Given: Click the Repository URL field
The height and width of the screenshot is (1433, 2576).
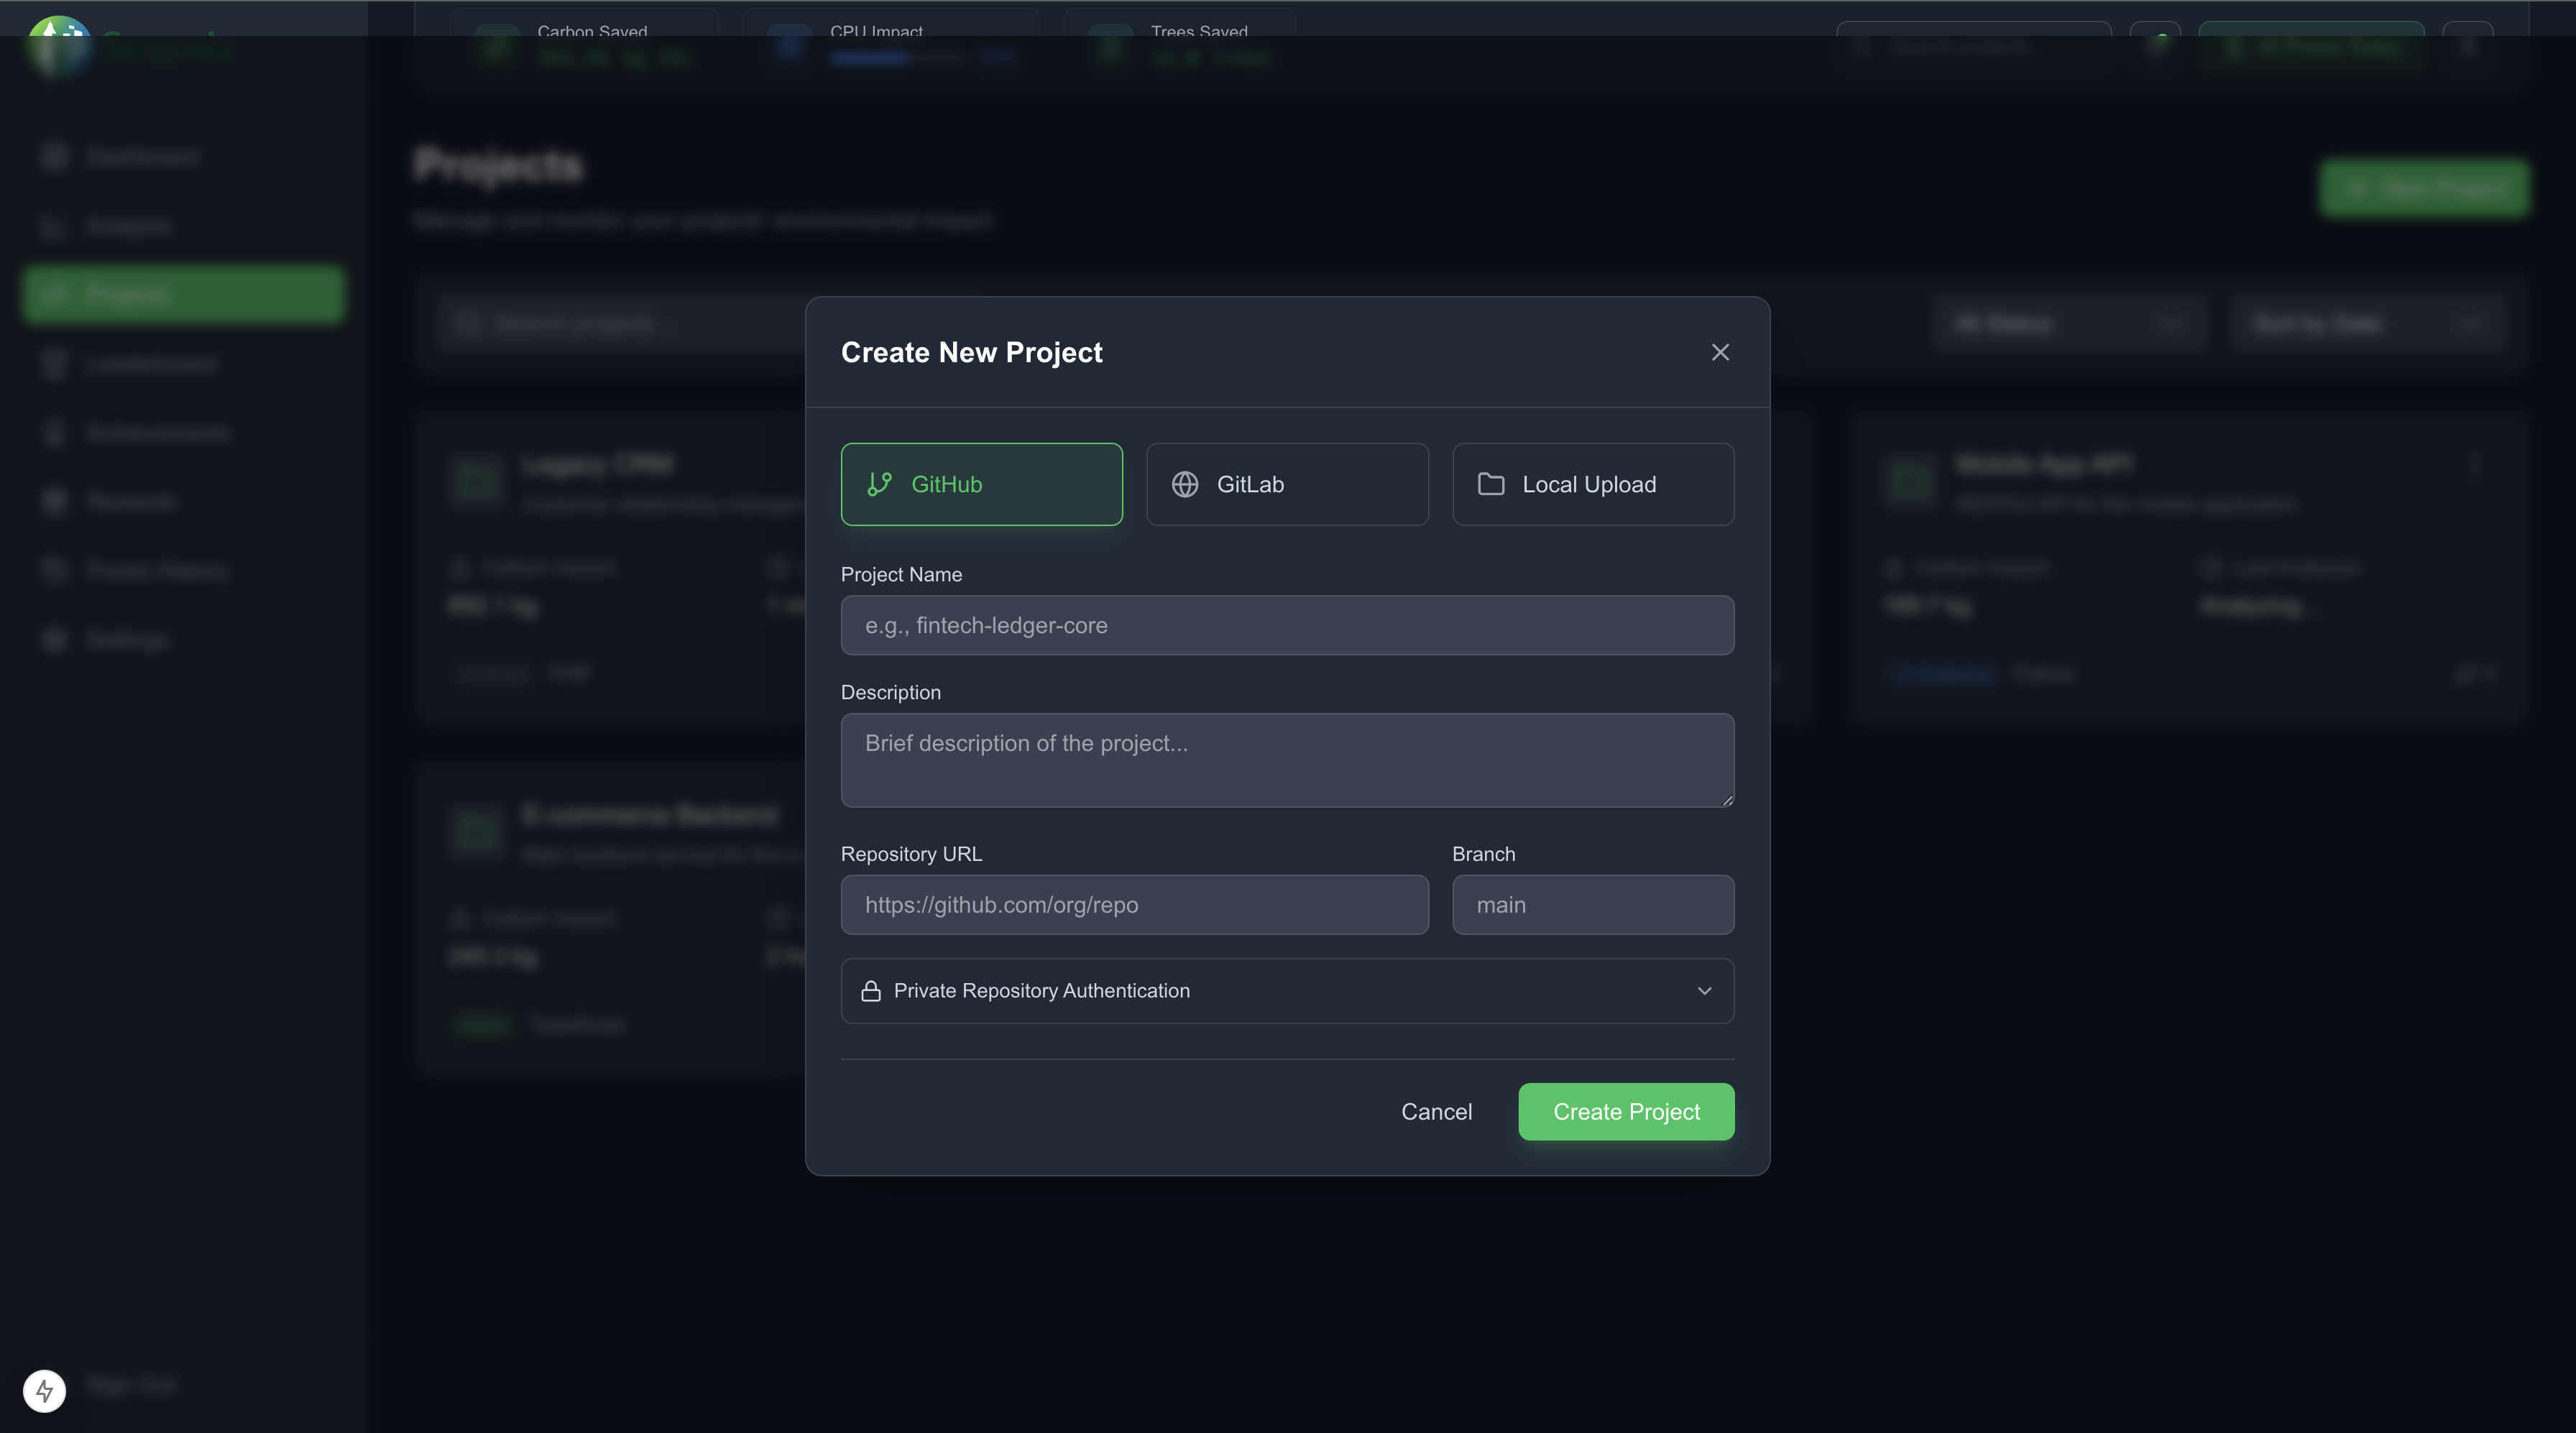Looking at the screenshot, I should click(1133, 905).
